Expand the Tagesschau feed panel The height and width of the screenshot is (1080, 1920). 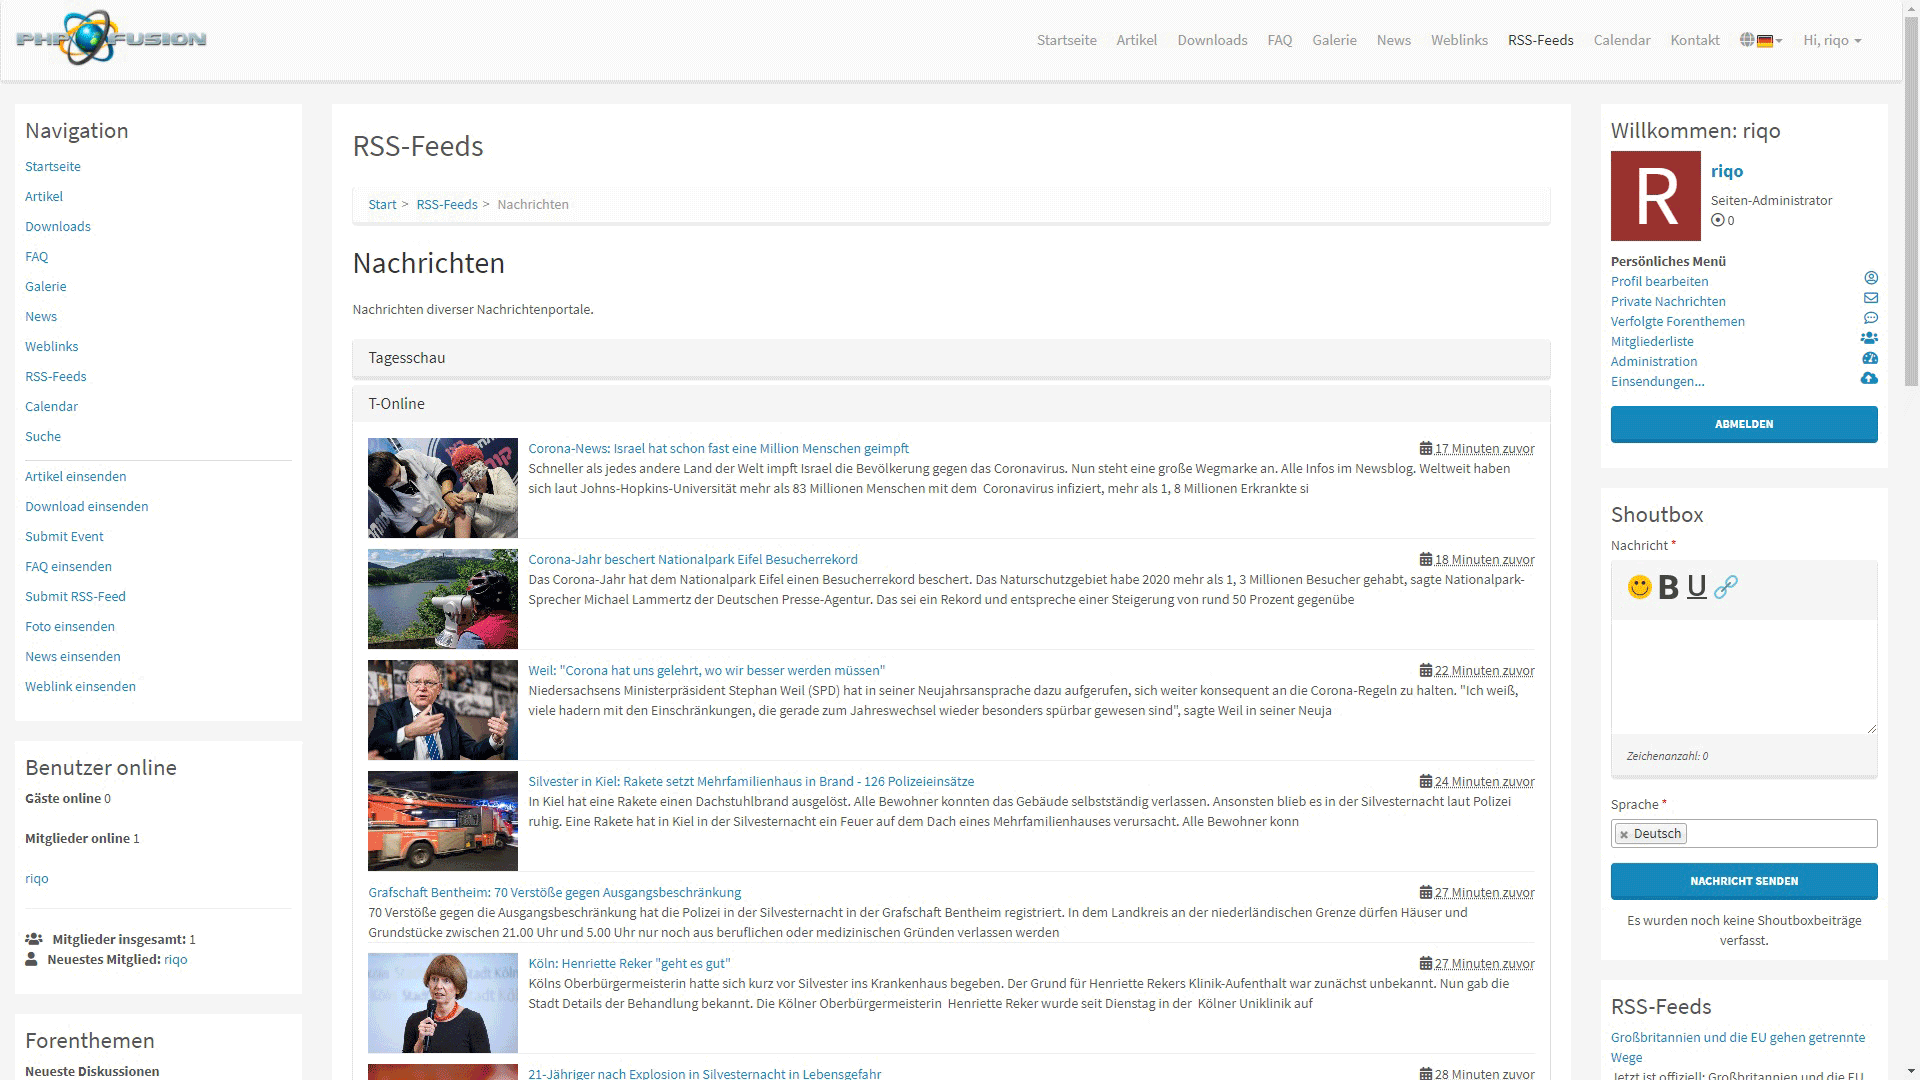407,358
